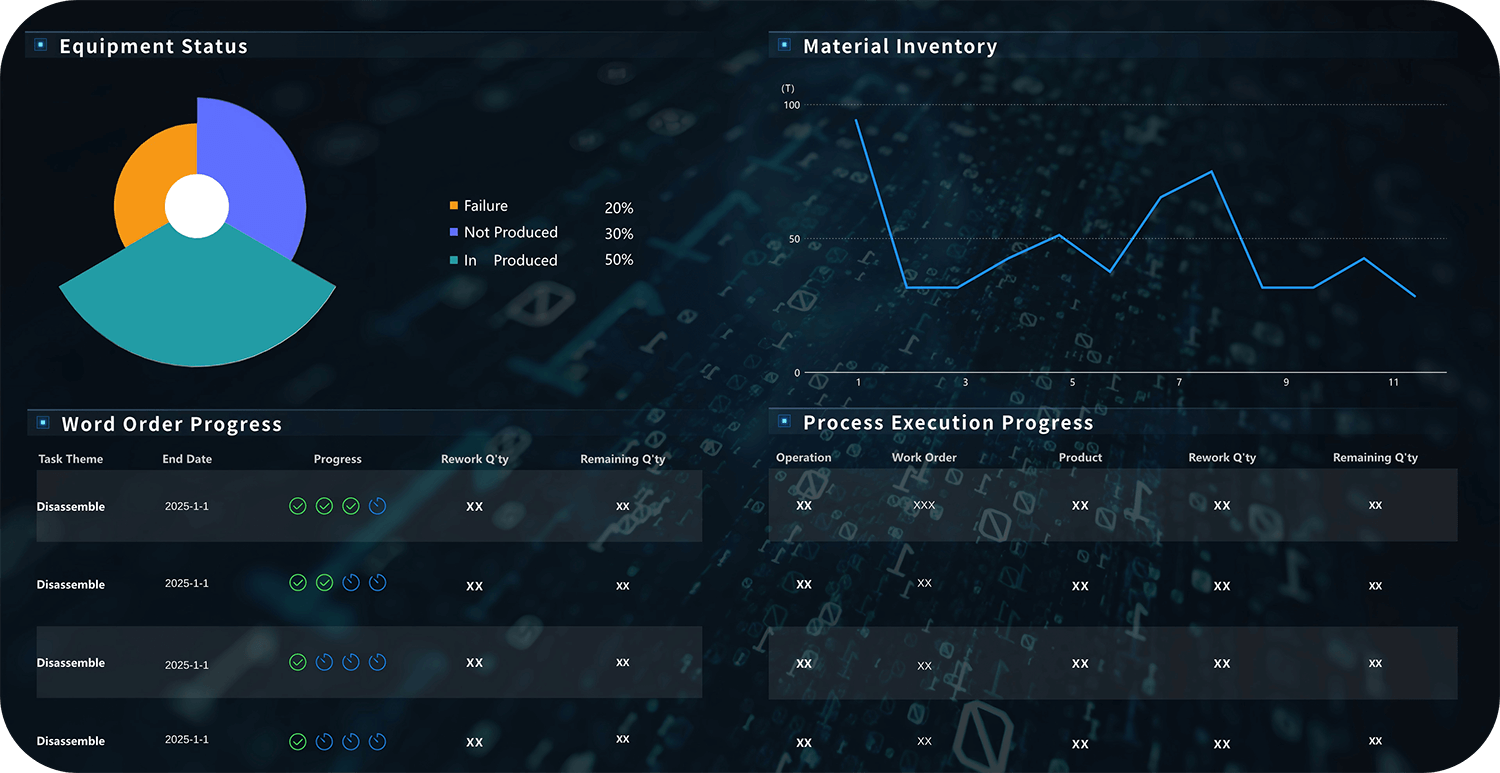Click the Work Order column header
Screen dimensions: 1500x773
(x=924, y=457)
